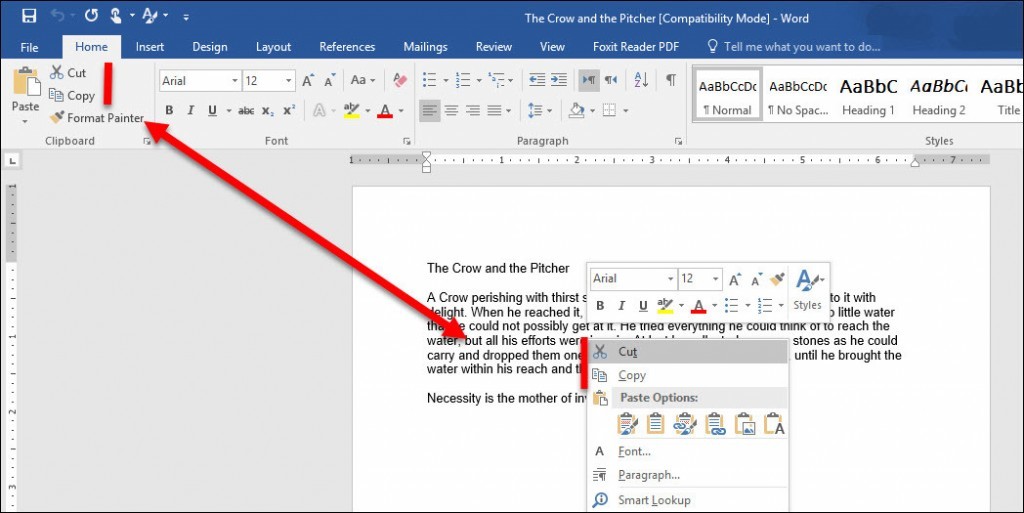Image resolution: width=1024 pixels, height=513 pixels.
Task: Click Keep Source Formatting paste option icon
Action: pyautogui.click(x=627, y=424)
